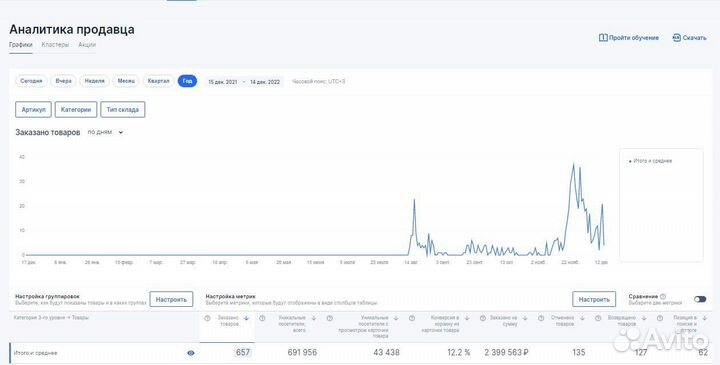
Task: Click help icon beside посетители с просмотром карточки
Action: coord(330,318)
